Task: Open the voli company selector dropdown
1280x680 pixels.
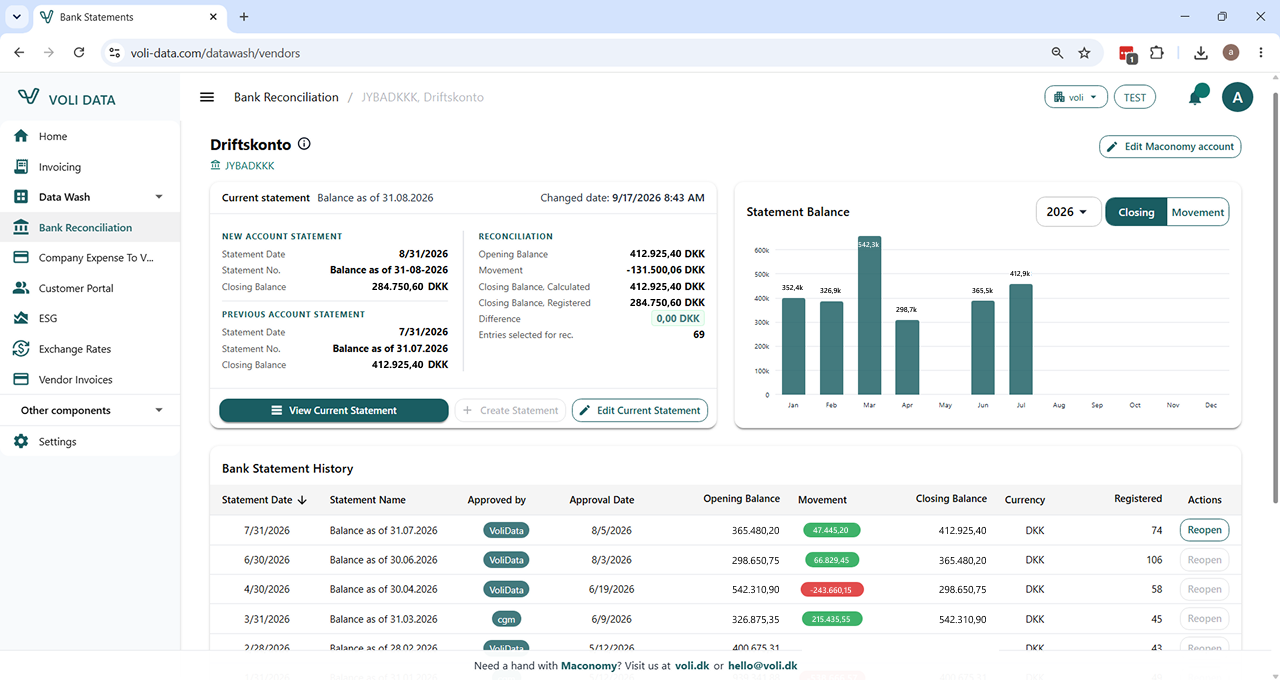Action: 1076,97
